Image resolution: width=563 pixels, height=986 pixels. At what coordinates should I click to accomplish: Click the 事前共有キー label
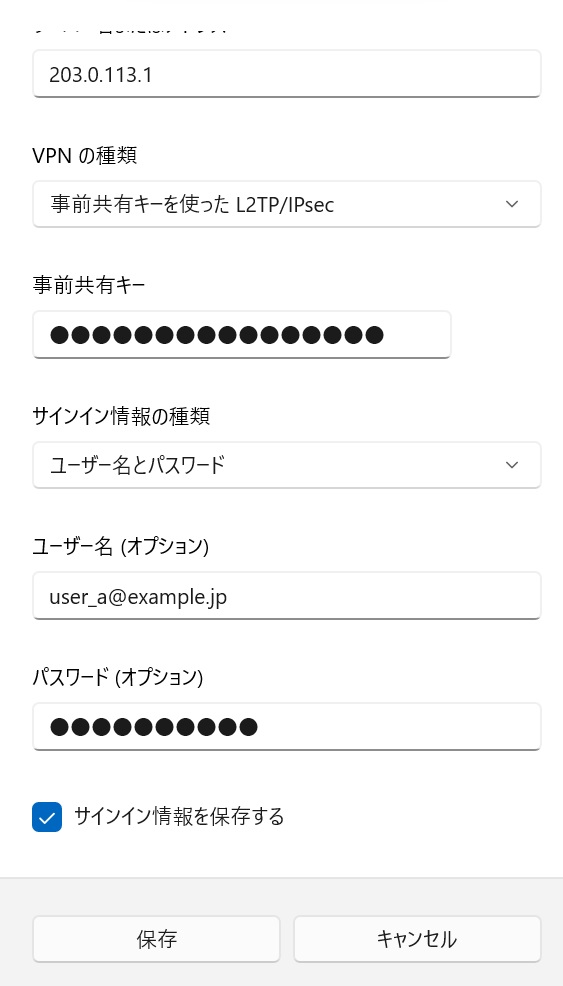pos(89,286)
